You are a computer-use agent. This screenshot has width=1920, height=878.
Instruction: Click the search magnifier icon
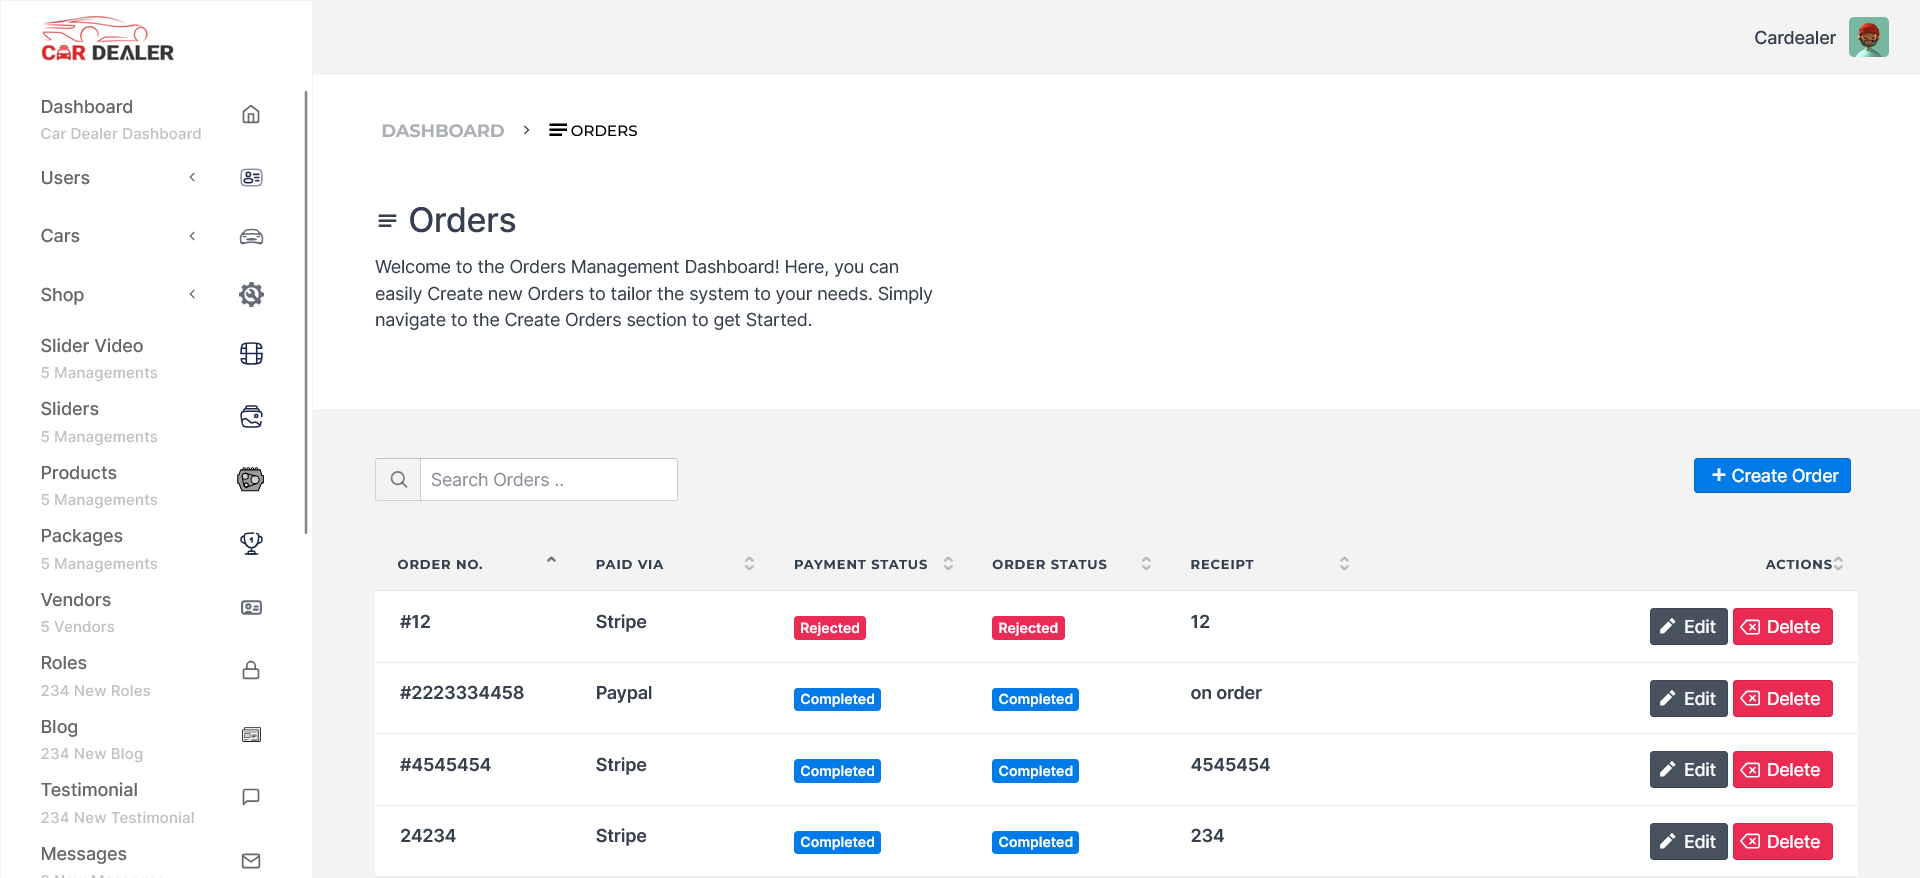[x=398, y=480]
